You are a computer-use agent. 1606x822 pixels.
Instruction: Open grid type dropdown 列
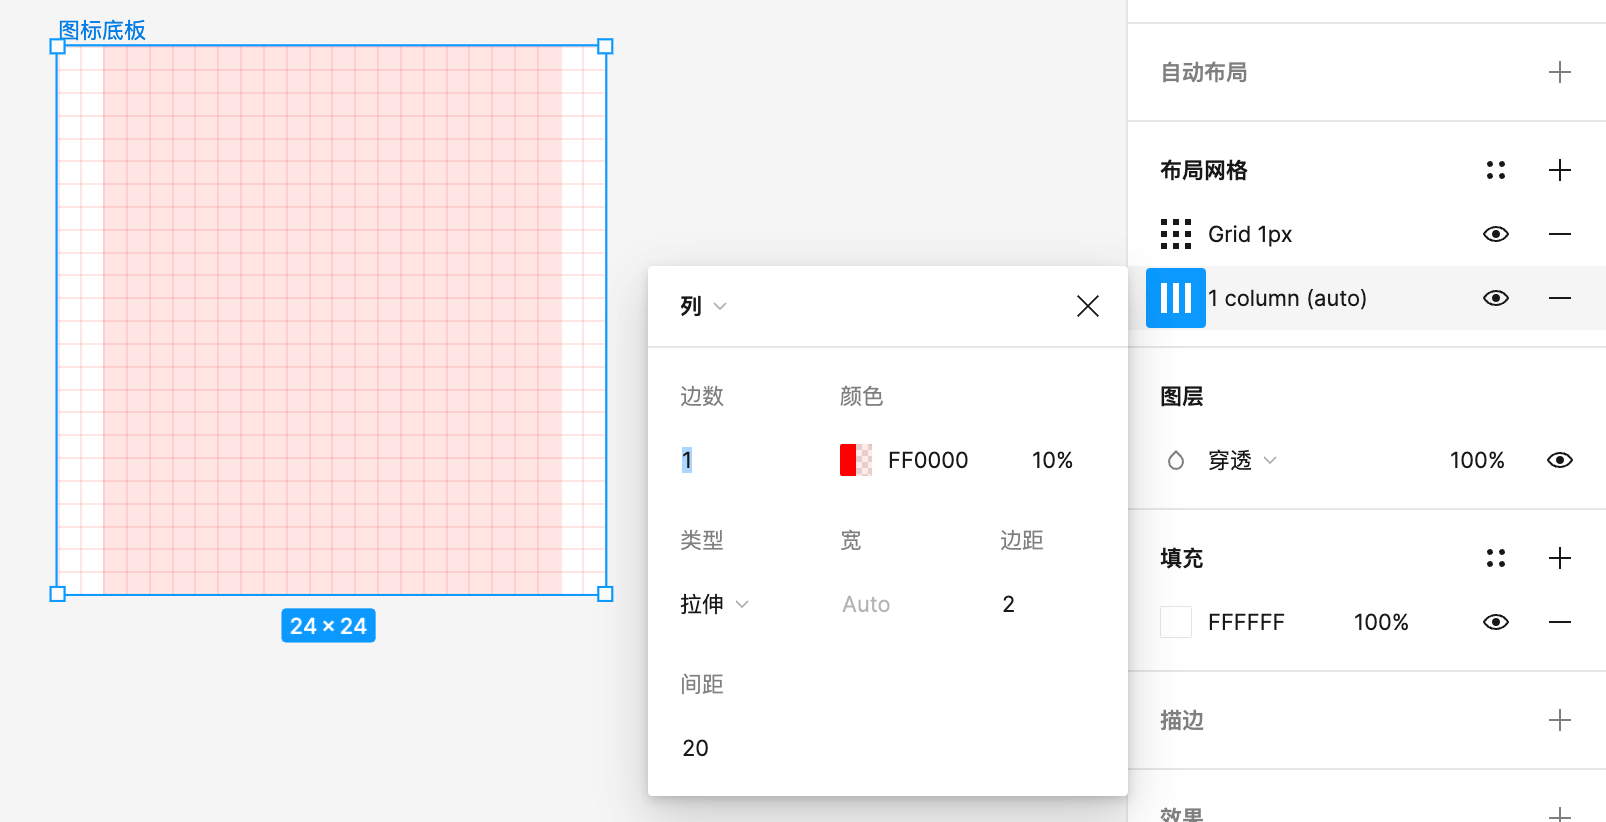[x=703, y=306]
